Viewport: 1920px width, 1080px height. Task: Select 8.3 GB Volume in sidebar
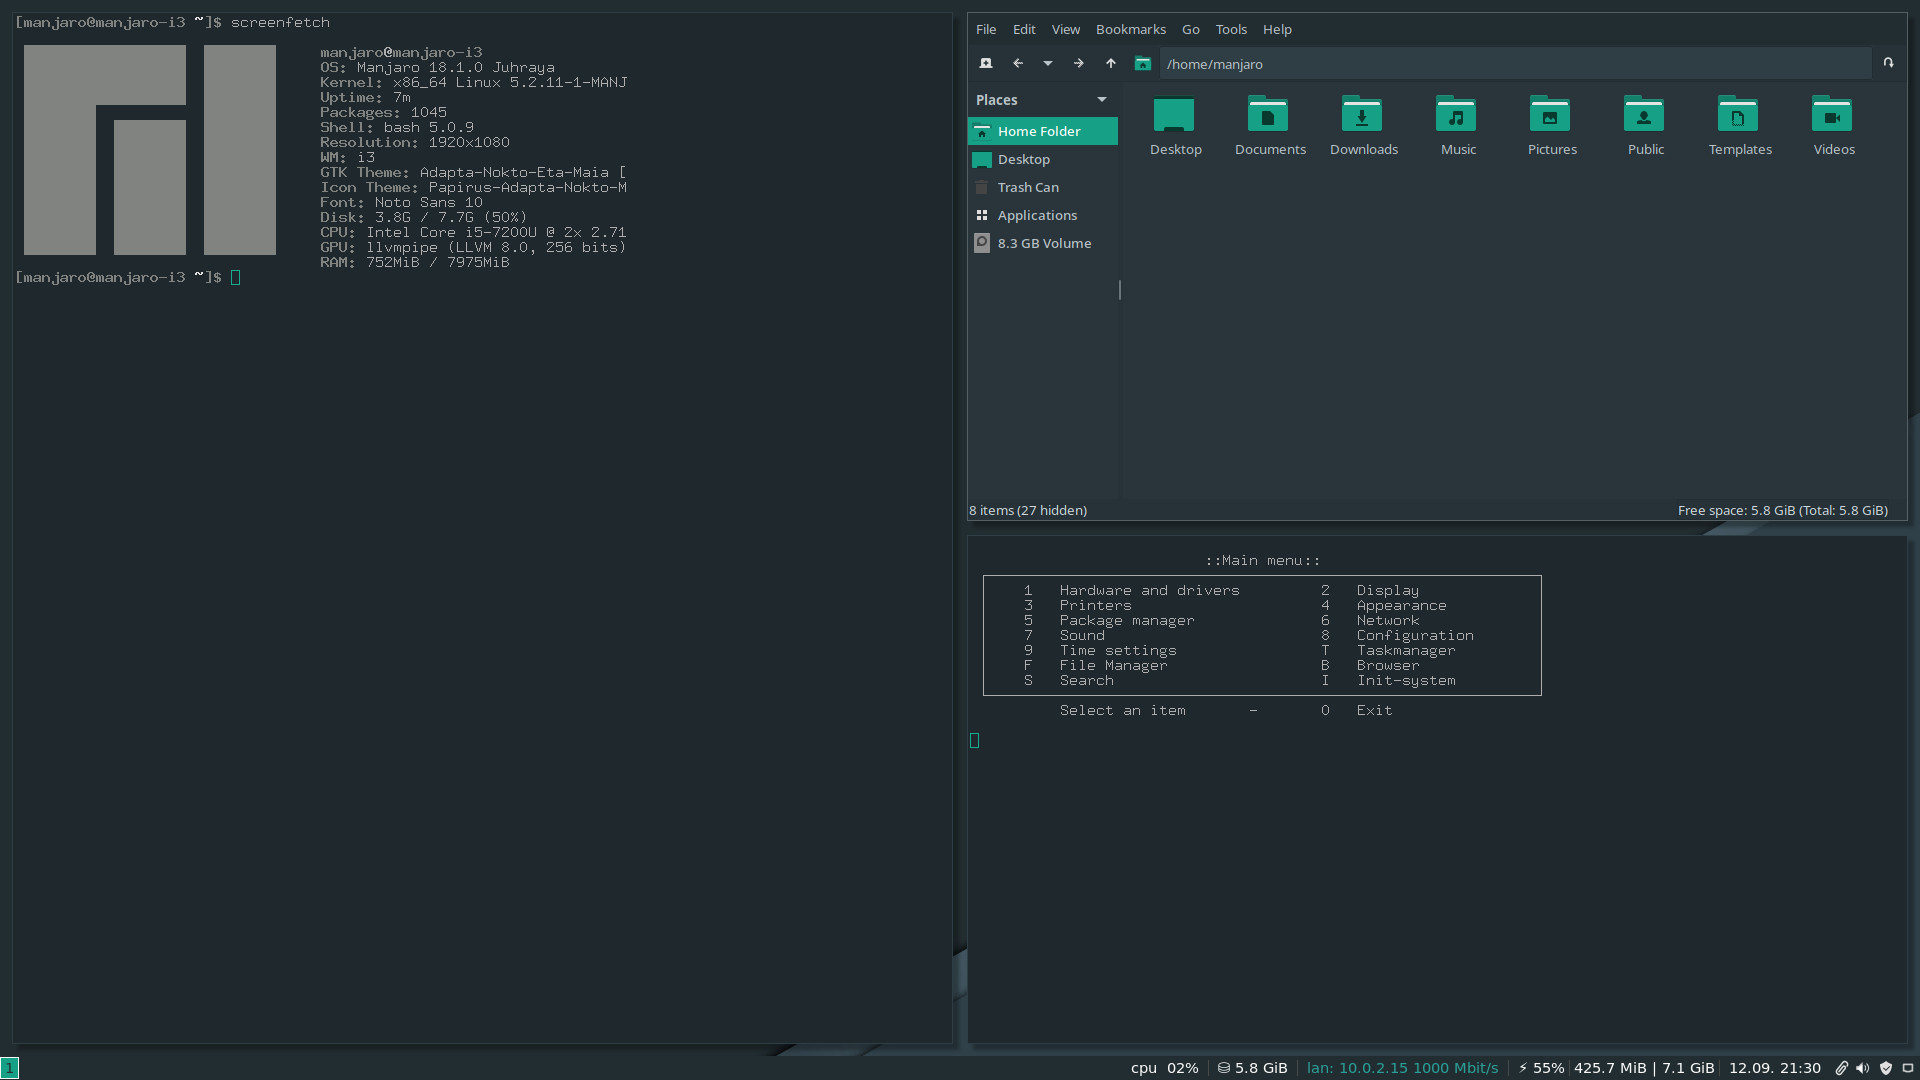1042,243
